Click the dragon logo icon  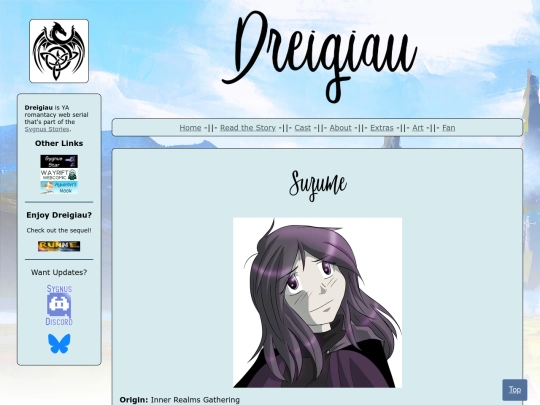(59, 51)
